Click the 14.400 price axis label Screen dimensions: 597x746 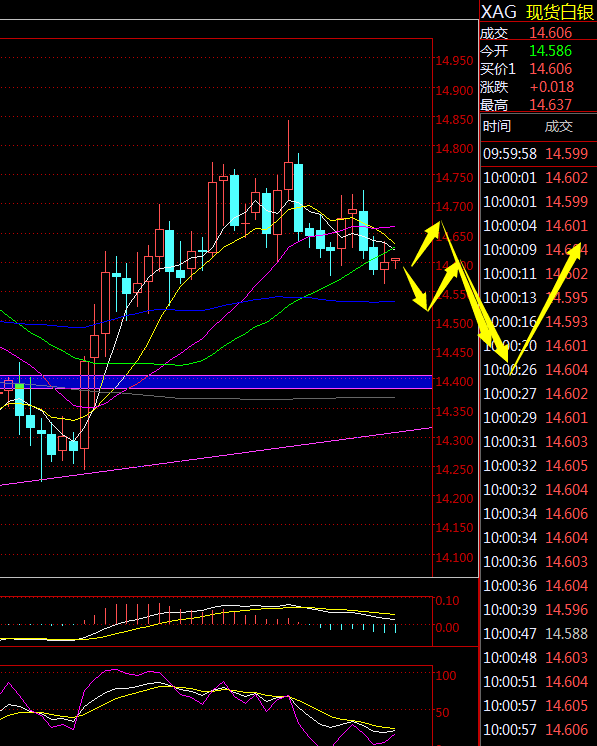click(454, 382)
